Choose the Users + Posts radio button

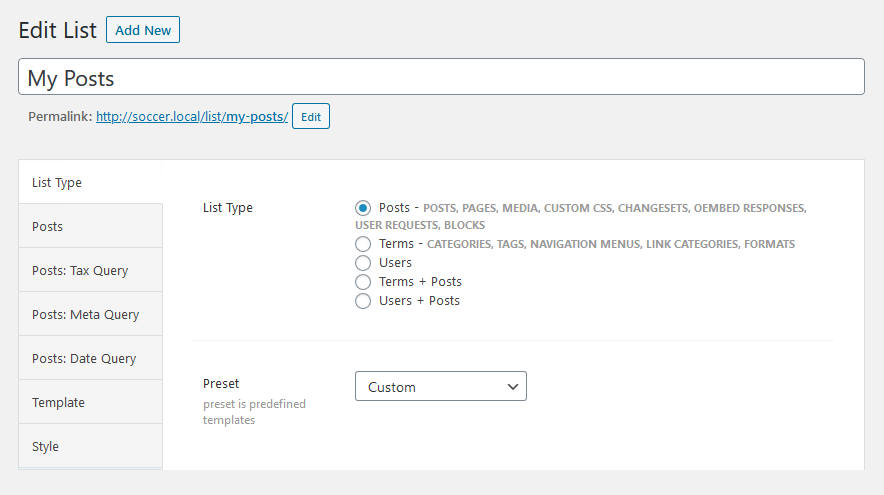[x=363, y=301]
